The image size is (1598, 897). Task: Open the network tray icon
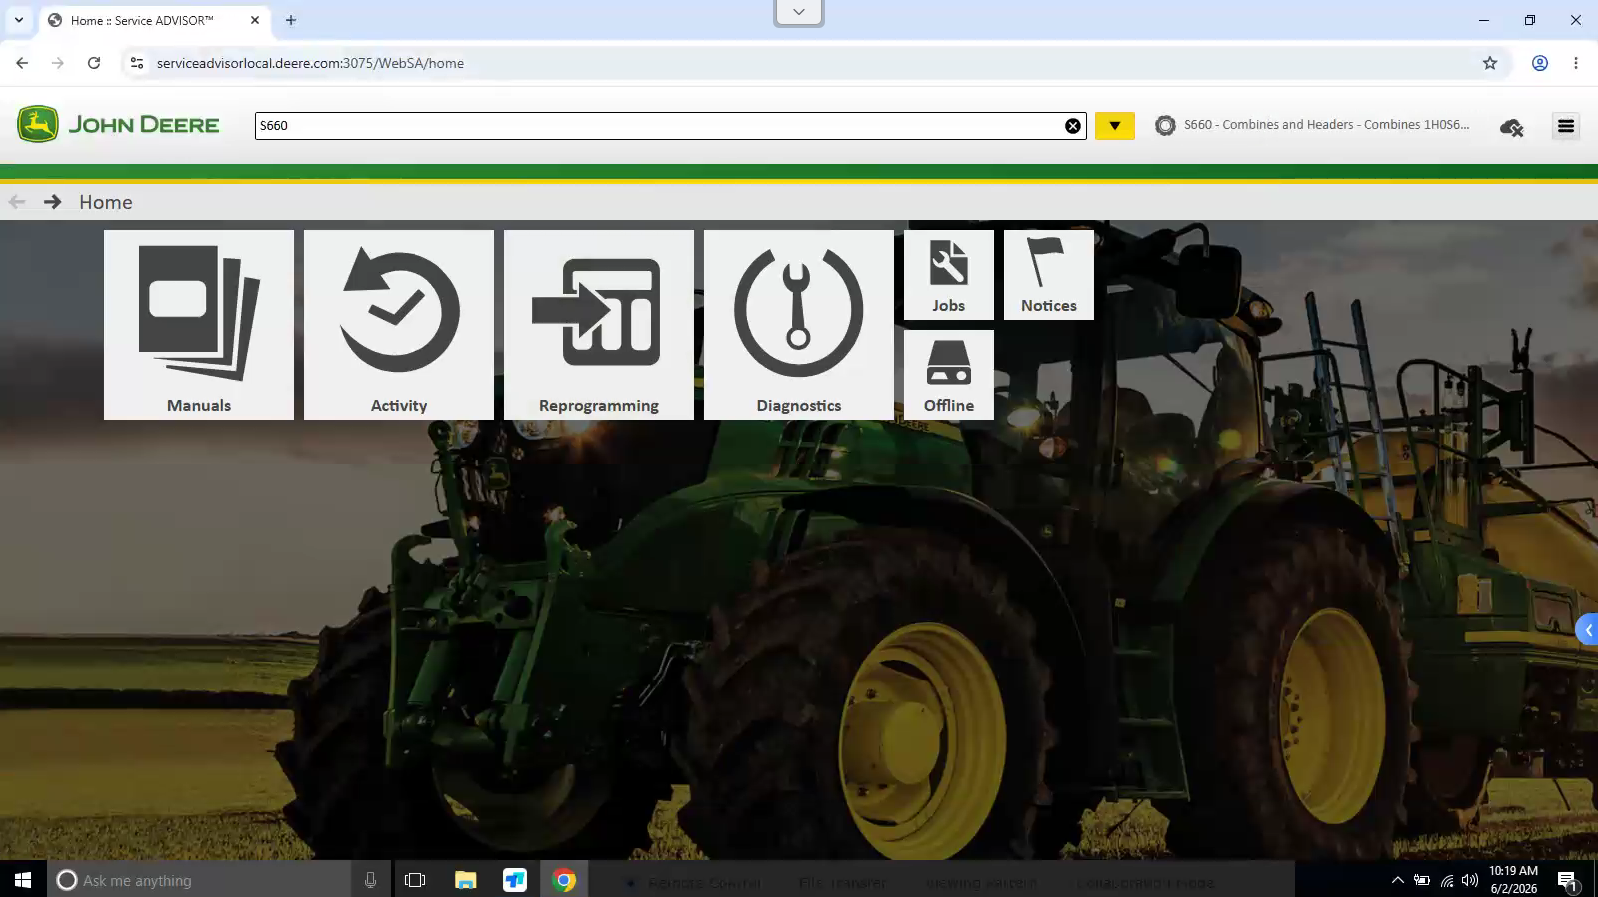(1447, 880)
